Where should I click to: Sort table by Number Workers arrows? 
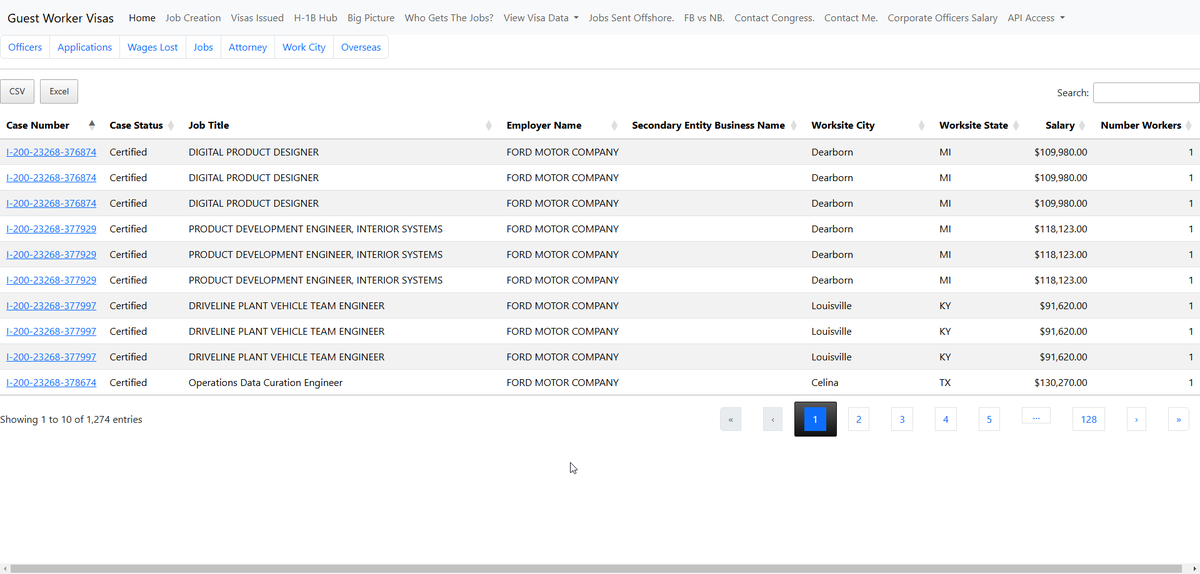pos(1189,125)
